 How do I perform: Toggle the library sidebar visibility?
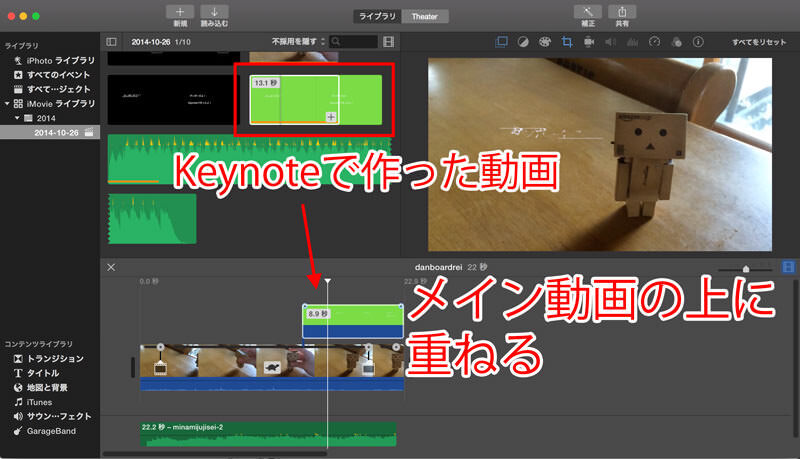(111, 42)
